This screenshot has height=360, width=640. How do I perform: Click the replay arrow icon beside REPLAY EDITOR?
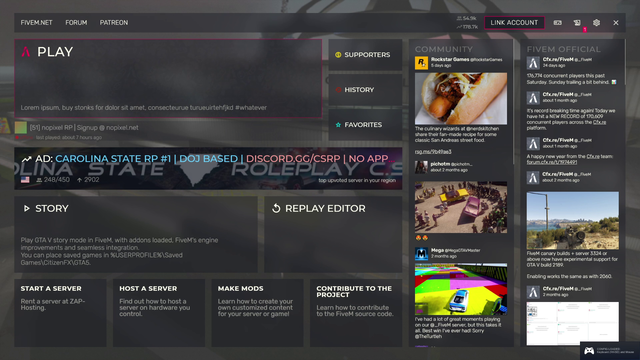[276, 209]
